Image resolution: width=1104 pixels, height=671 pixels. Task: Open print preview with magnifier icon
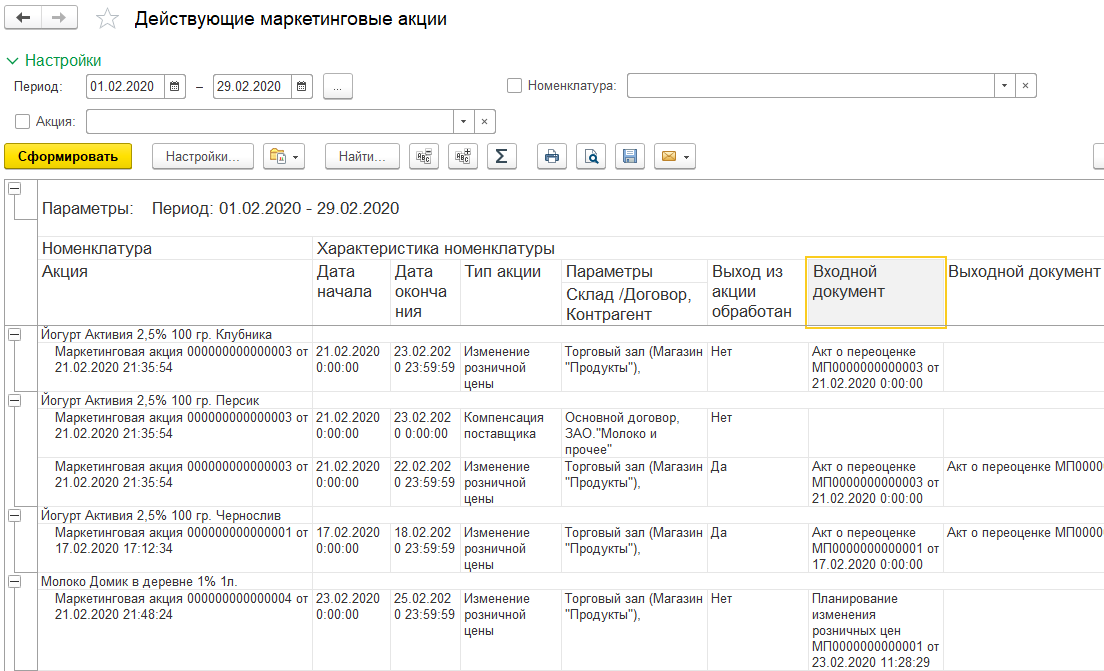click(x=591, y=156)
